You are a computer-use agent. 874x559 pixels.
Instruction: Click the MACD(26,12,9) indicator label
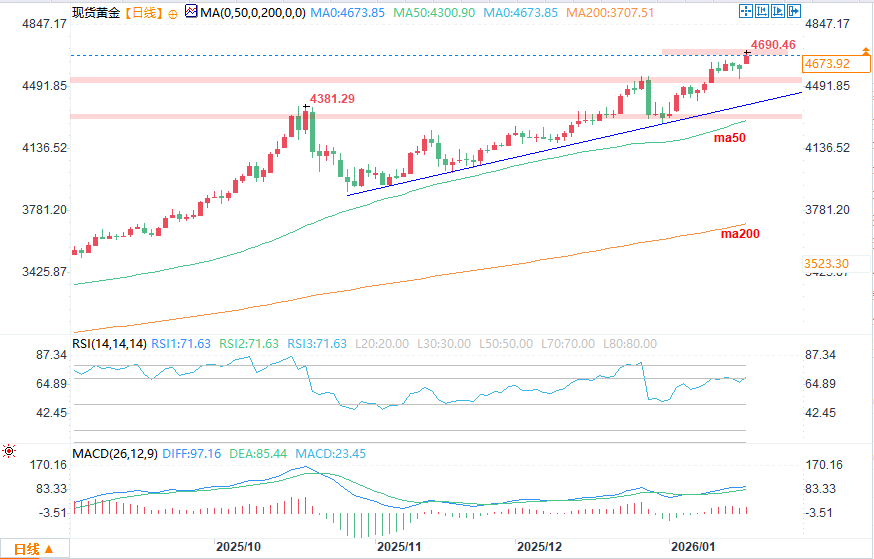pos(116,454)
